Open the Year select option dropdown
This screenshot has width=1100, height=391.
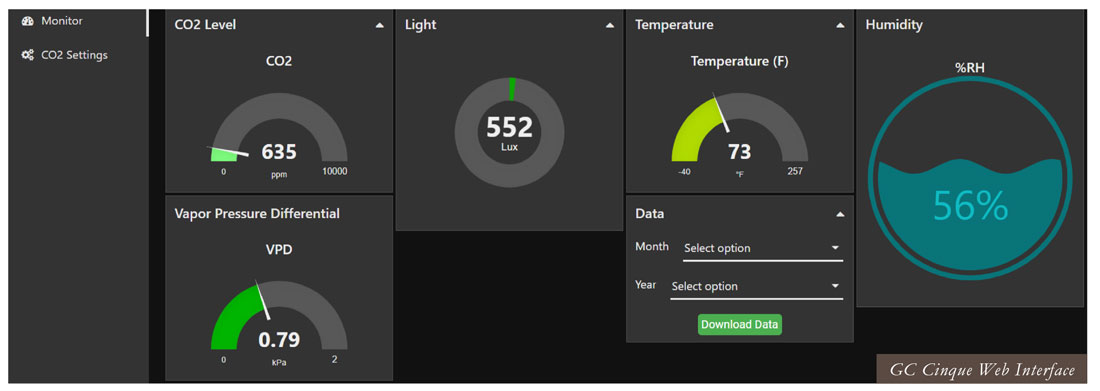coord(756,286)
